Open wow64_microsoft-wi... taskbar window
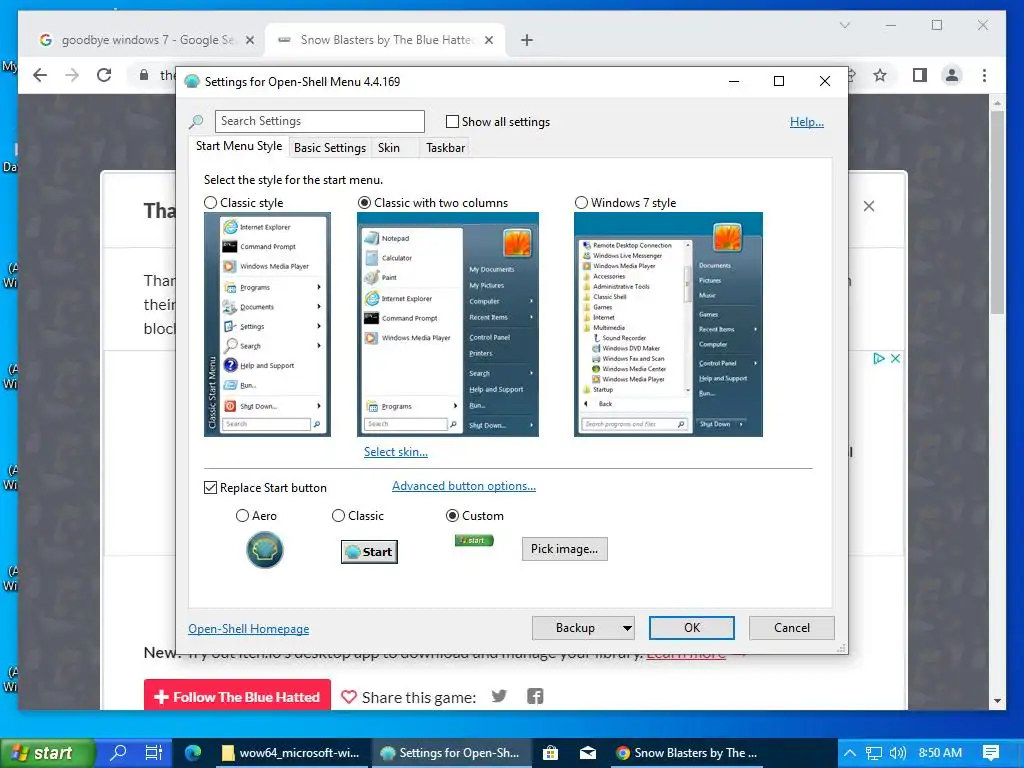Screen dimensions: 1024x768 click(x=291, y=752)
